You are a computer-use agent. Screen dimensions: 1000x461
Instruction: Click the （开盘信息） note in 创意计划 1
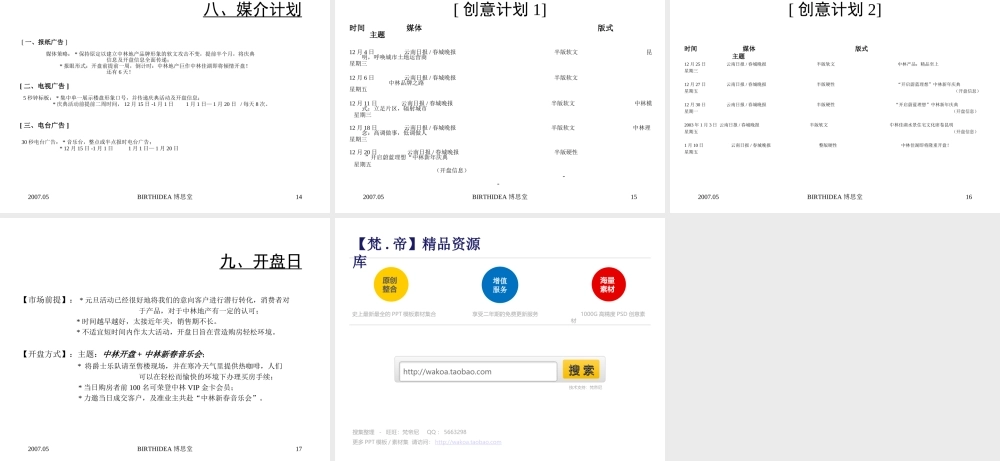(452, 170)
